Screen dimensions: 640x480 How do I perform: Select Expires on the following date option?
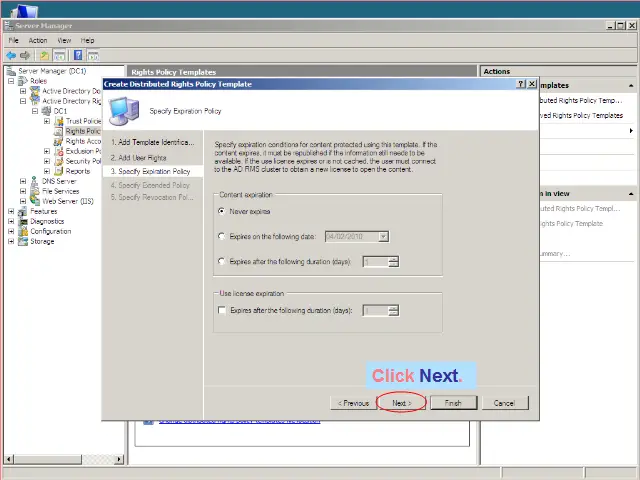[222, 236]
